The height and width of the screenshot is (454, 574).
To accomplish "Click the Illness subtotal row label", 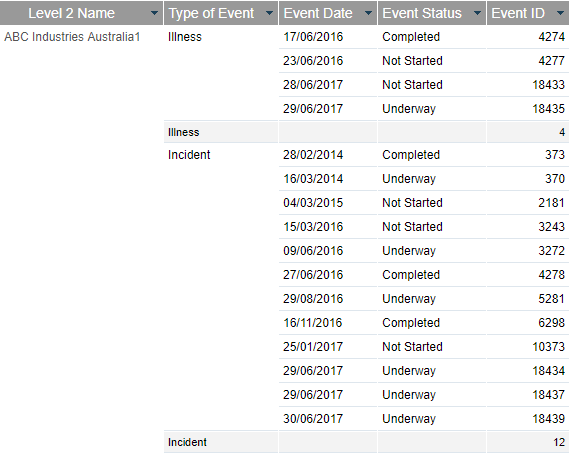I will pyautogui.click(x=183, y=132).
